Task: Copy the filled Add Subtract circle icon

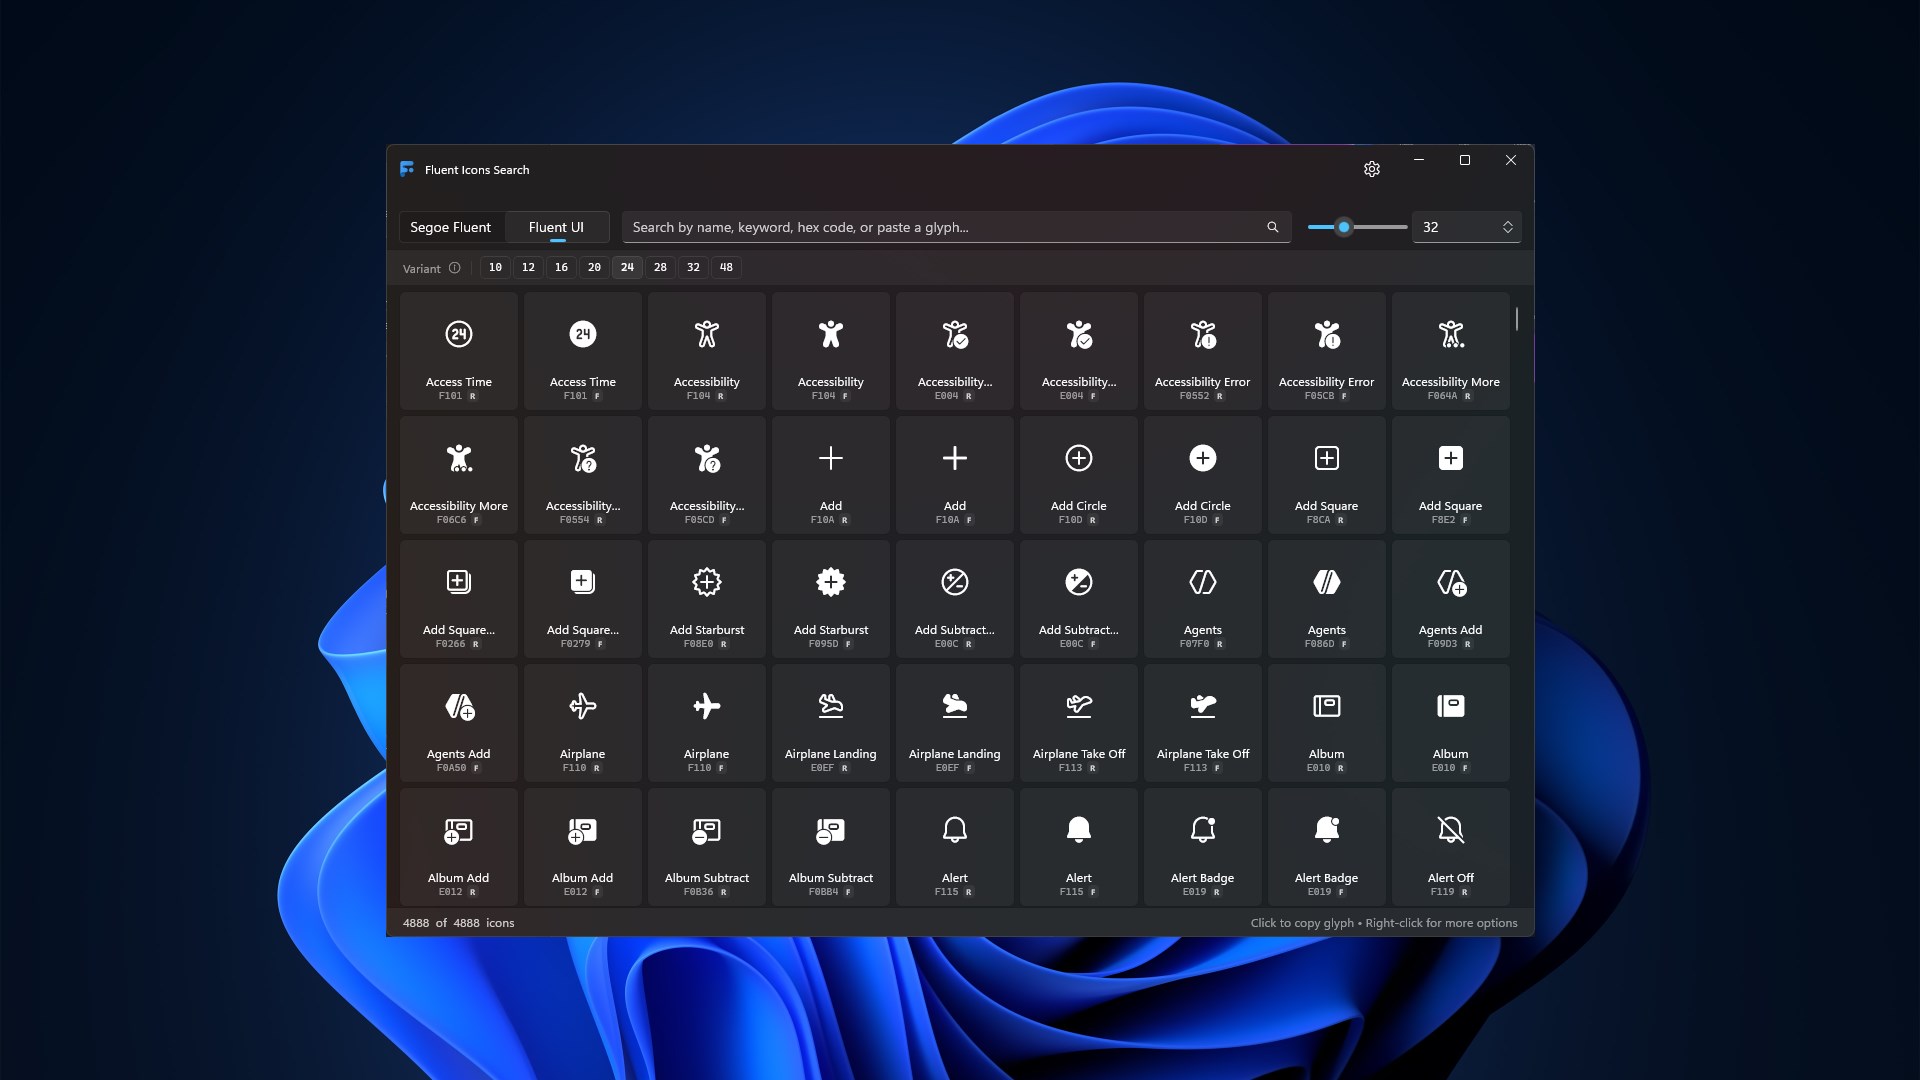Action: pos(1079,599)
